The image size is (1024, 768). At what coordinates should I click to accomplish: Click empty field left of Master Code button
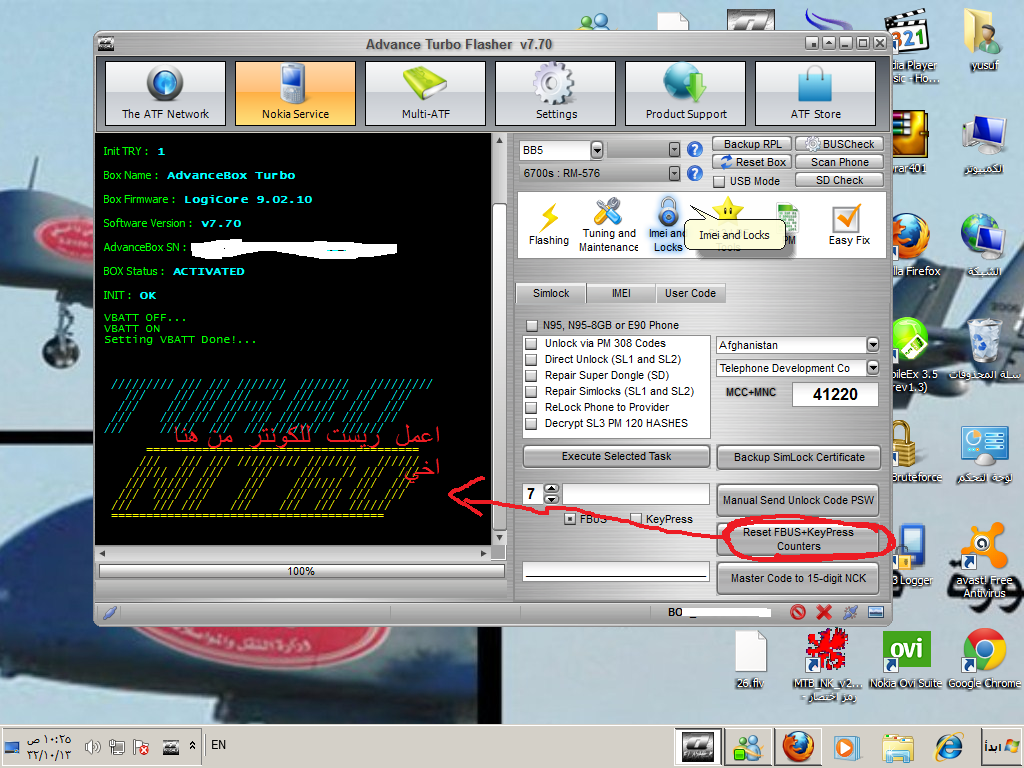pos(616,571)
